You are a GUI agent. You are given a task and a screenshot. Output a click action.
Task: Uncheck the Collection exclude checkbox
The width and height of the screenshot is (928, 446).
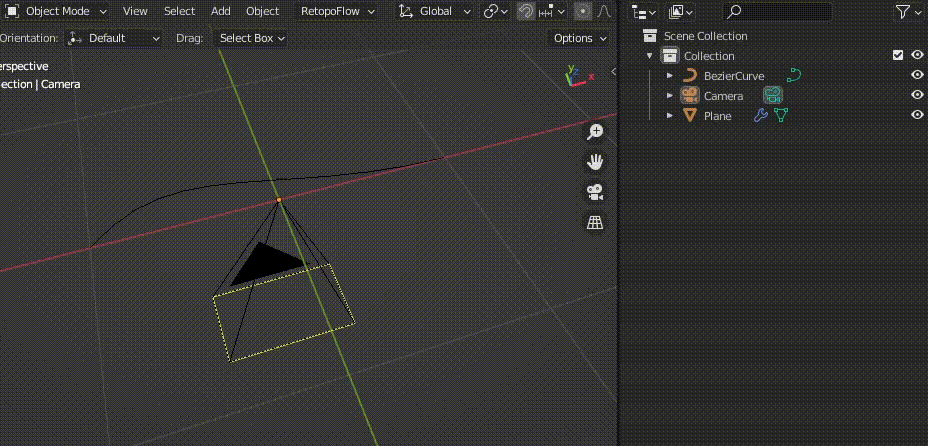coord(898,56)
